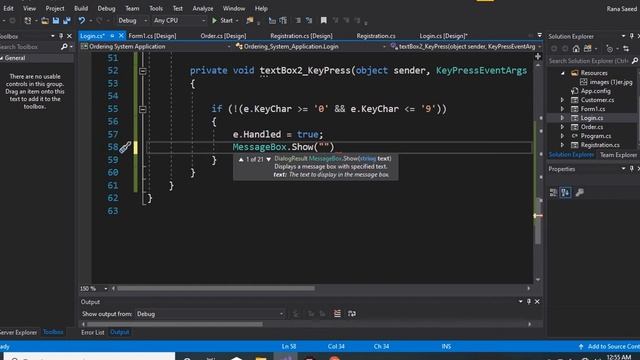Image resolution: width=640 pixels, height=360 pixels.
Task: Toggle Word Wrap icon in Output panel
Action: coord(351,313)
